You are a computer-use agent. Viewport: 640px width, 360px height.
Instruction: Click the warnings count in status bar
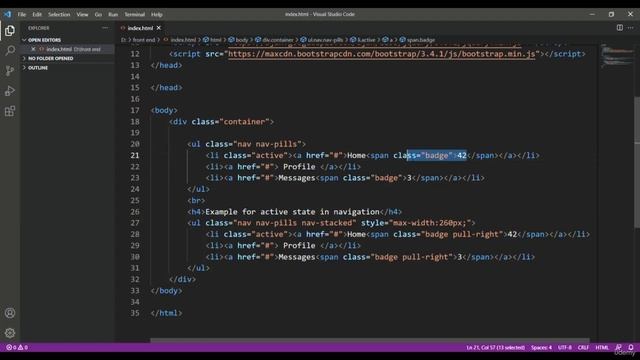point(23,347)
